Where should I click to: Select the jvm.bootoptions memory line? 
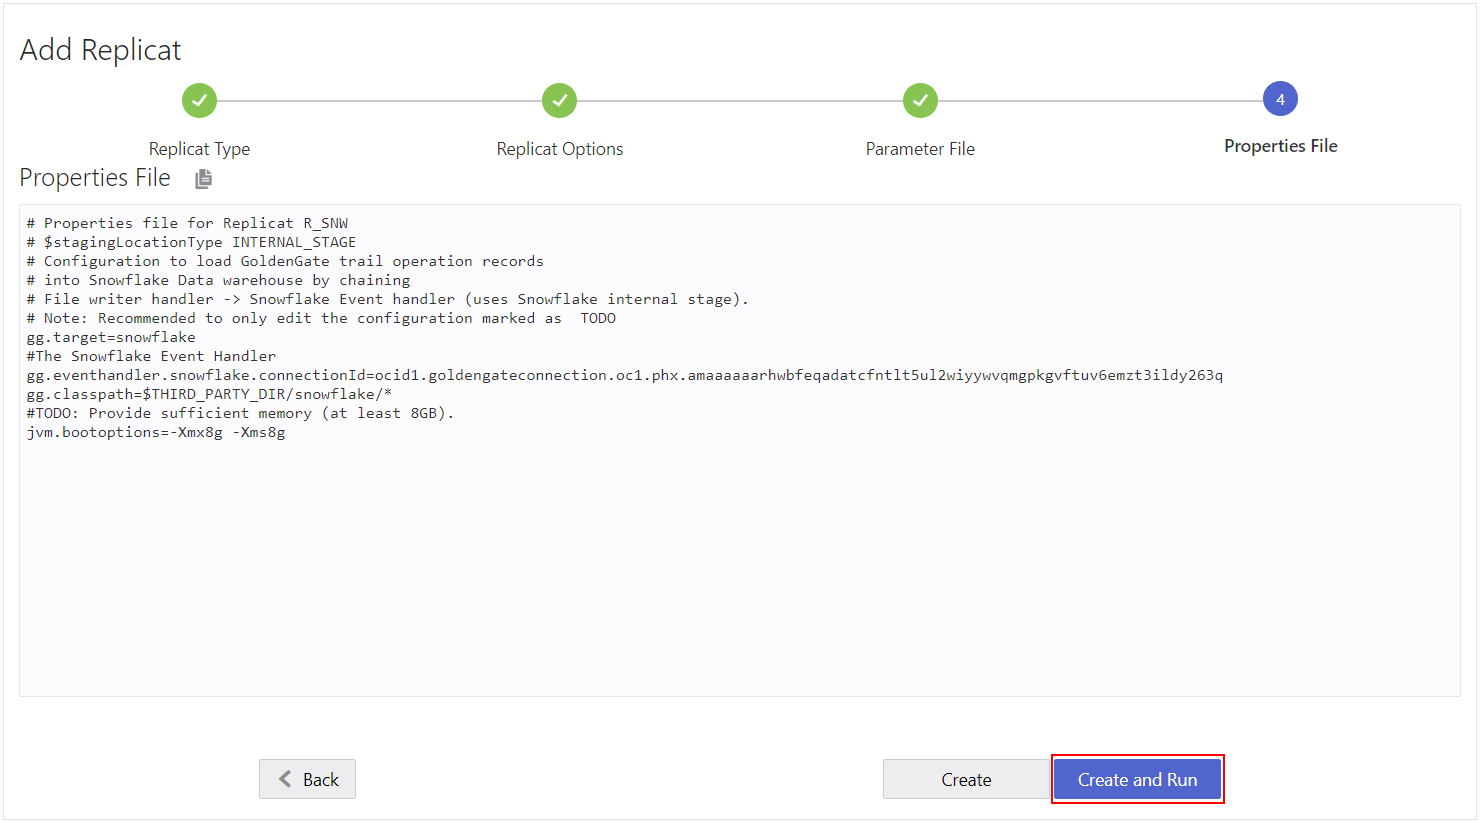[x=158, y=431]
